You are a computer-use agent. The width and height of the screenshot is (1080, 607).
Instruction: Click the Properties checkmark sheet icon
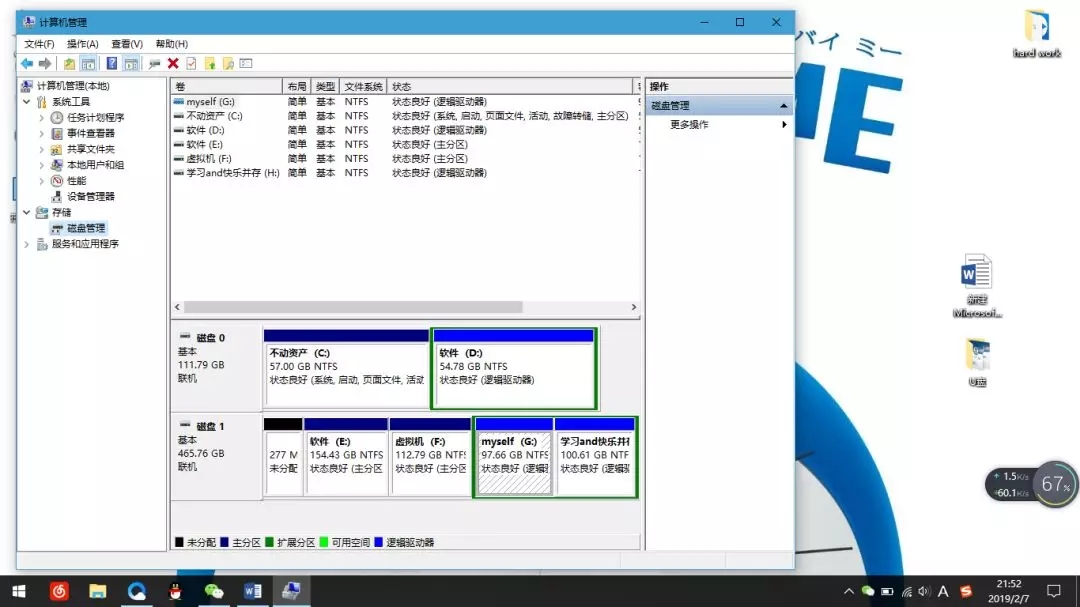click(x=191, y=63)
